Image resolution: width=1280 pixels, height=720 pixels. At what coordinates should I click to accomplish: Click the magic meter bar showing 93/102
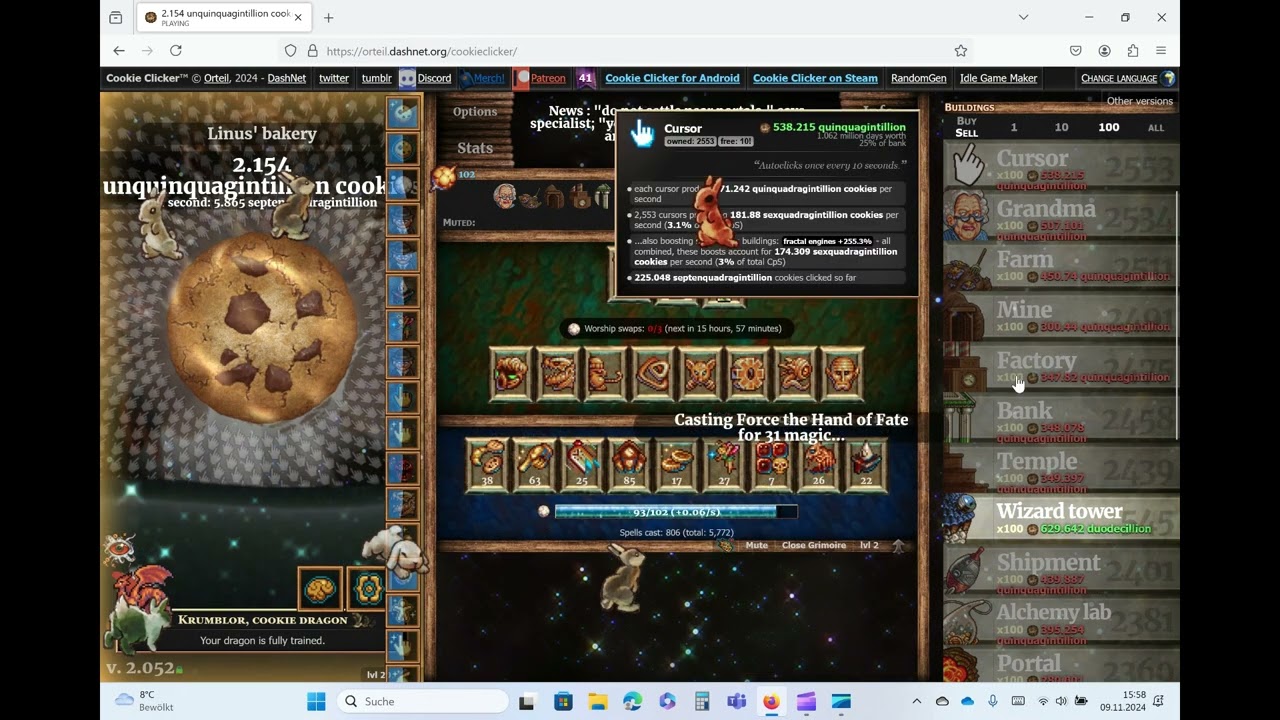[x=676, y=512]
